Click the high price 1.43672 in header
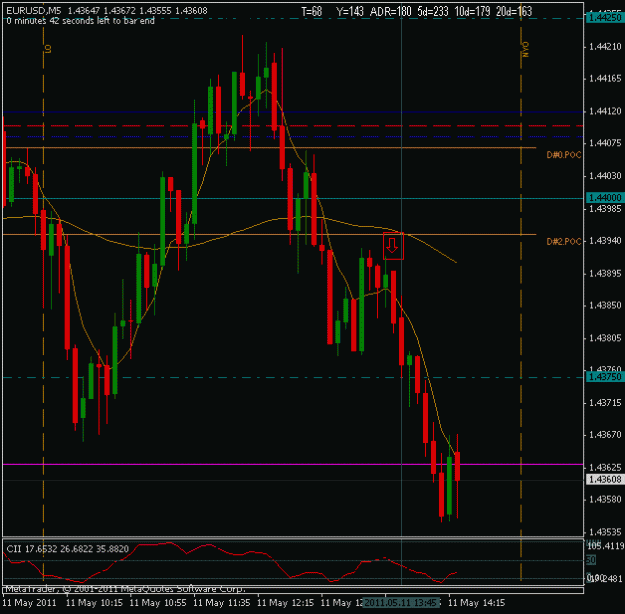Image resolution: width=625 pixels, height=614 pixels. click(119, 11)
